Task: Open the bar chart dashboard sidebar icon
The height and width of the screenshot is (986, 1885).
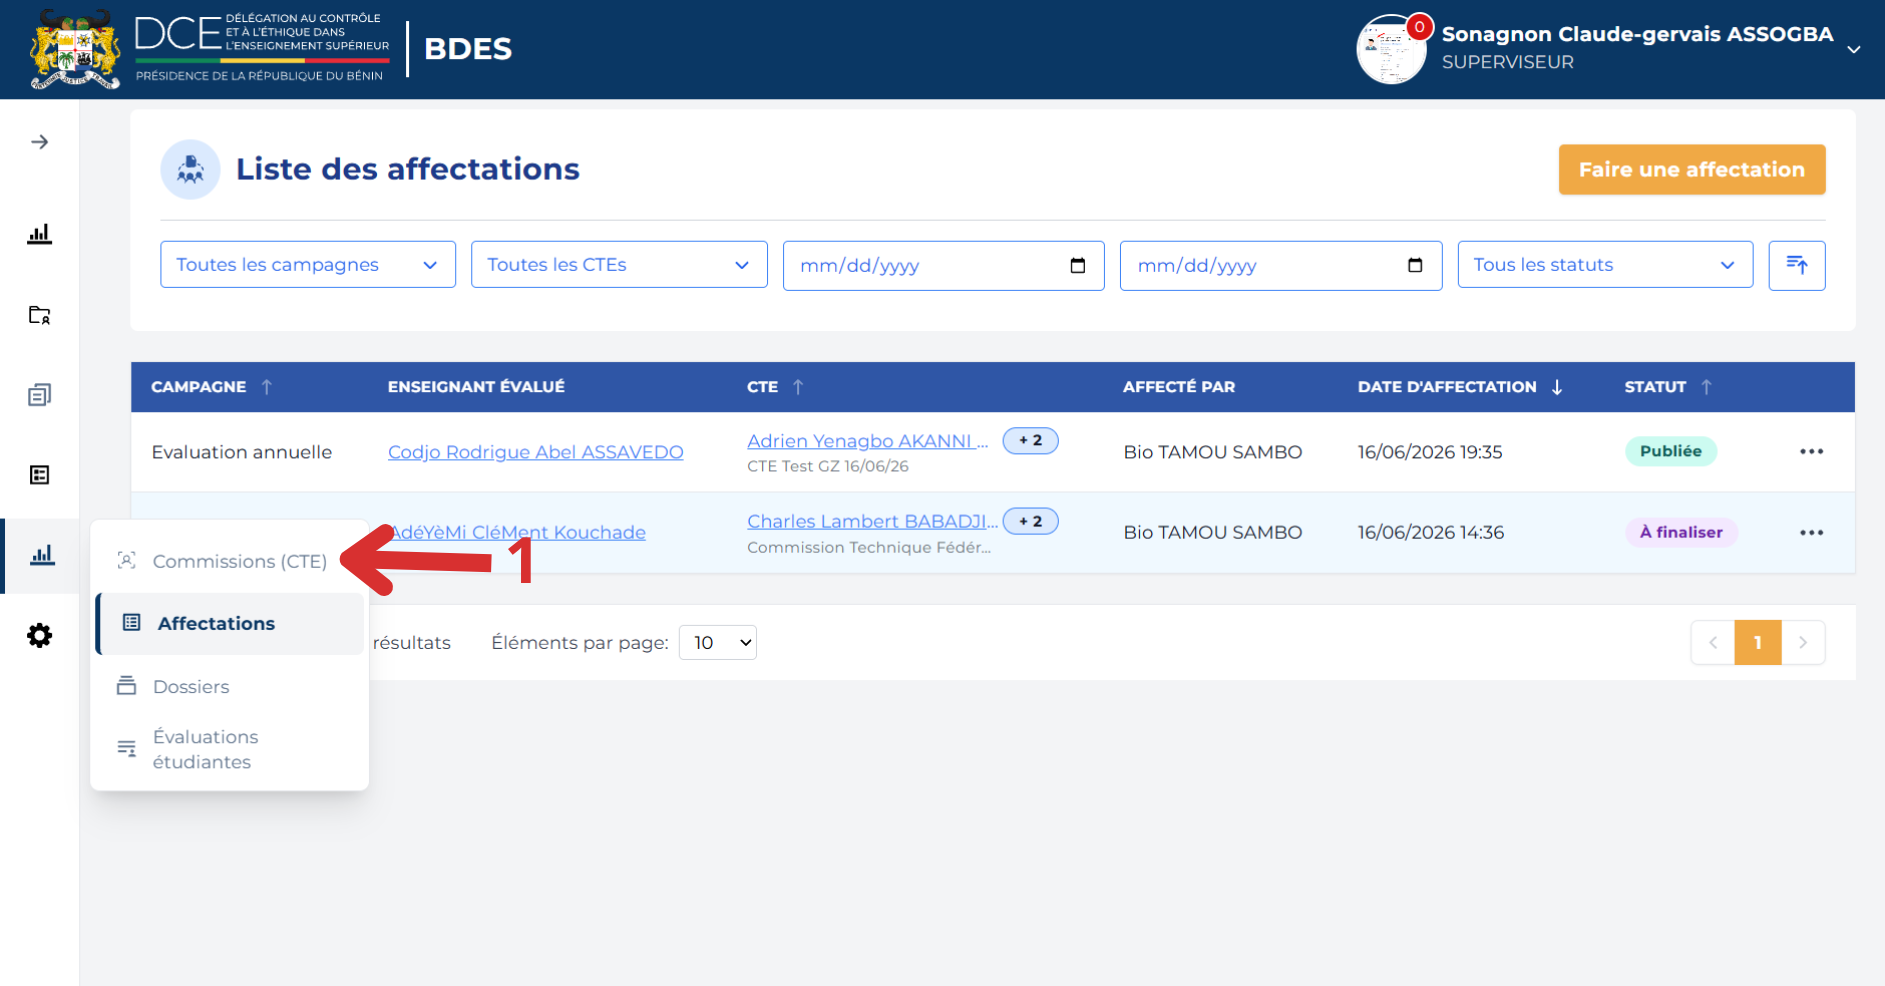Action: pos(39,234)
